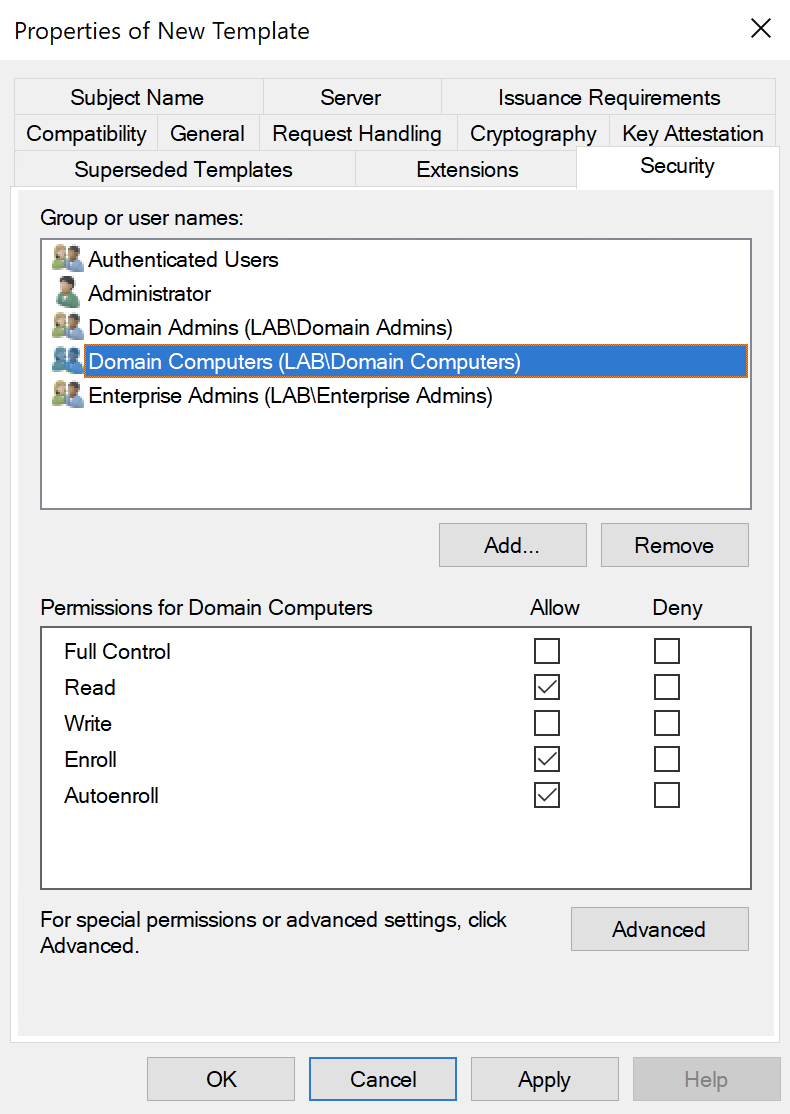Click the Domain Computers group icon
This screenshot has height=1114, width=790.
tap(67, 362)
